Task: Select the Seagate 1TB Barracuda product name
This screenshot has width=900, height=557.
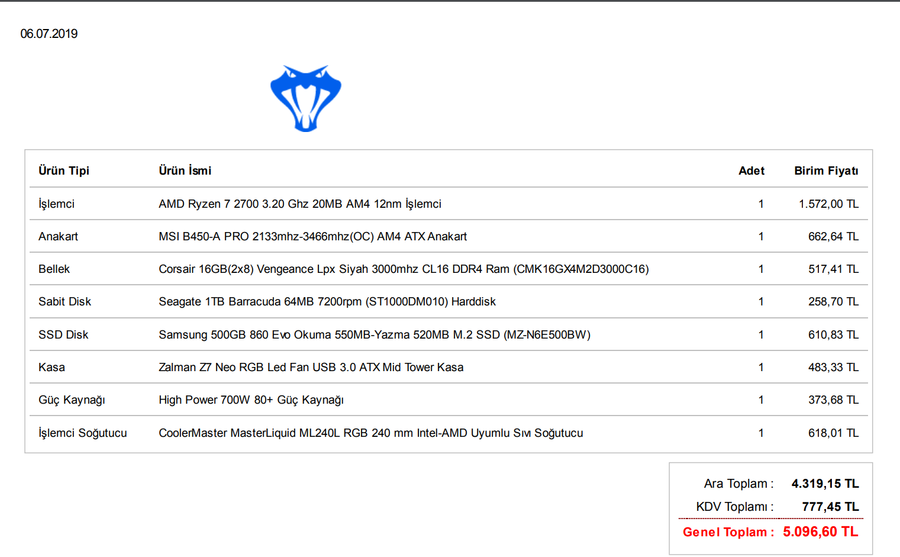Action: (x=327, y=302)
